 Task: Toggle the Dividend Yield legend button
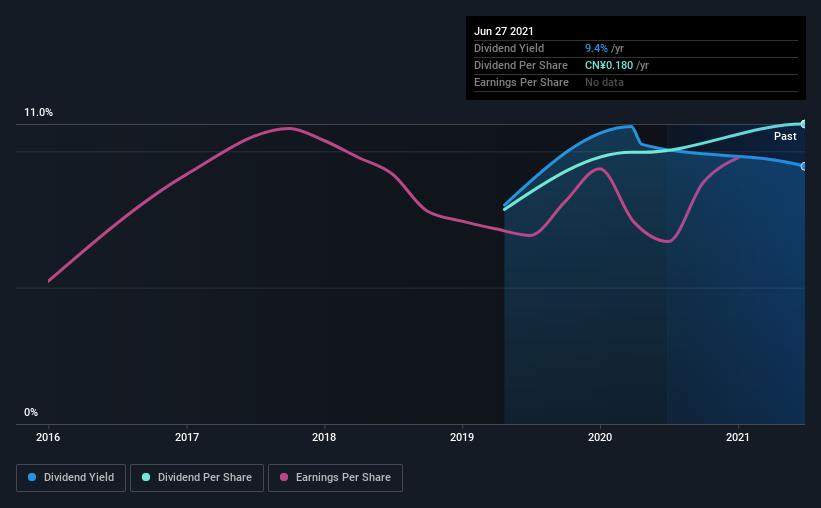pos(71,478)
